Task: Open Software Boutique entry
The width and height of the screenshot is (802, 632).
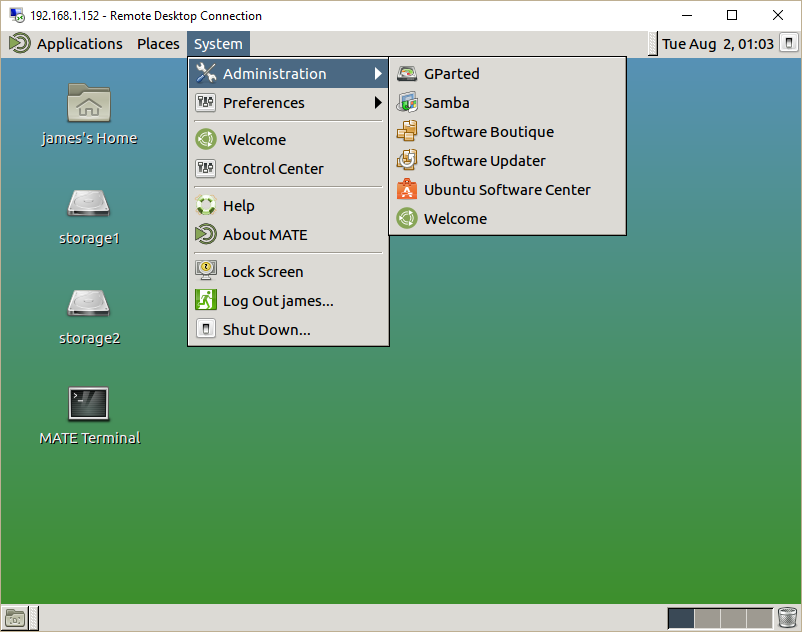Action: pyautogui.click(x=507, y=132)
